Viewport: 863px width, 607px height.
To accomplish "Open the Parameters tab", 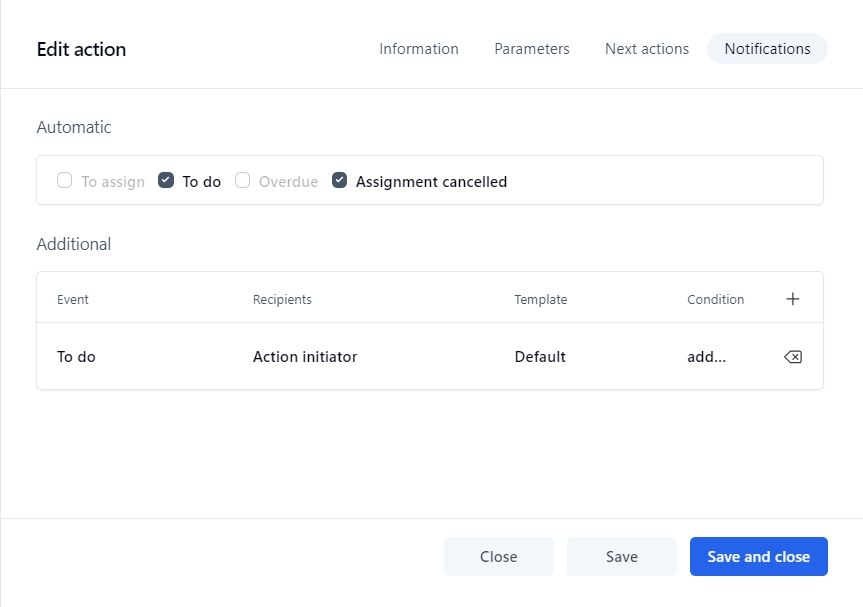I will [531, 49].
